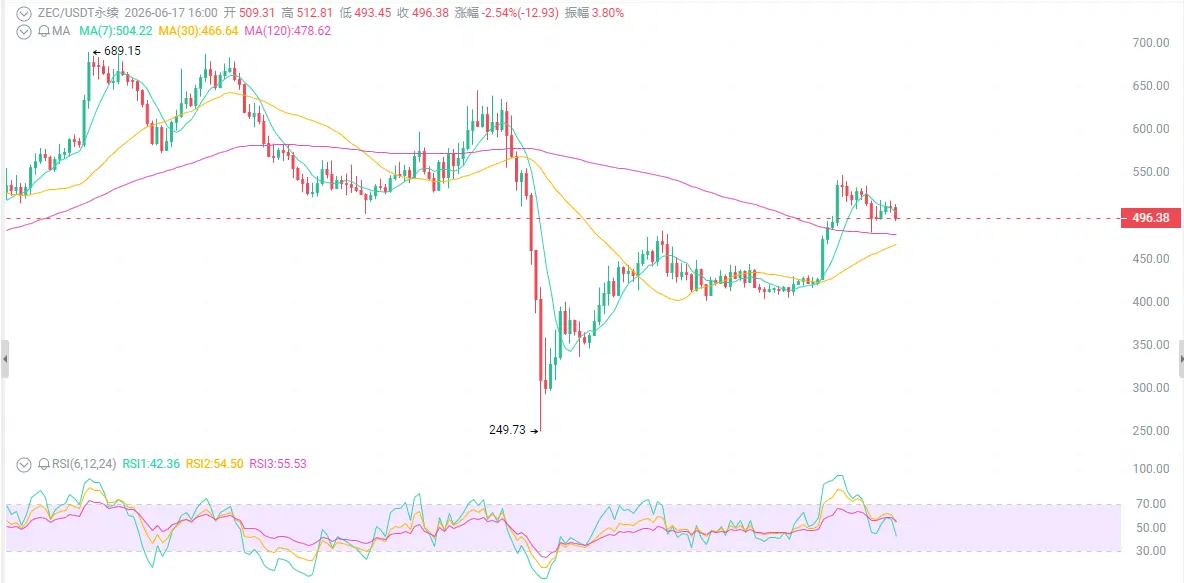Click the 400.00 price axis label
Image resolution: width=1184 pixels, height=583 pixels.
tap(1152, 302)
